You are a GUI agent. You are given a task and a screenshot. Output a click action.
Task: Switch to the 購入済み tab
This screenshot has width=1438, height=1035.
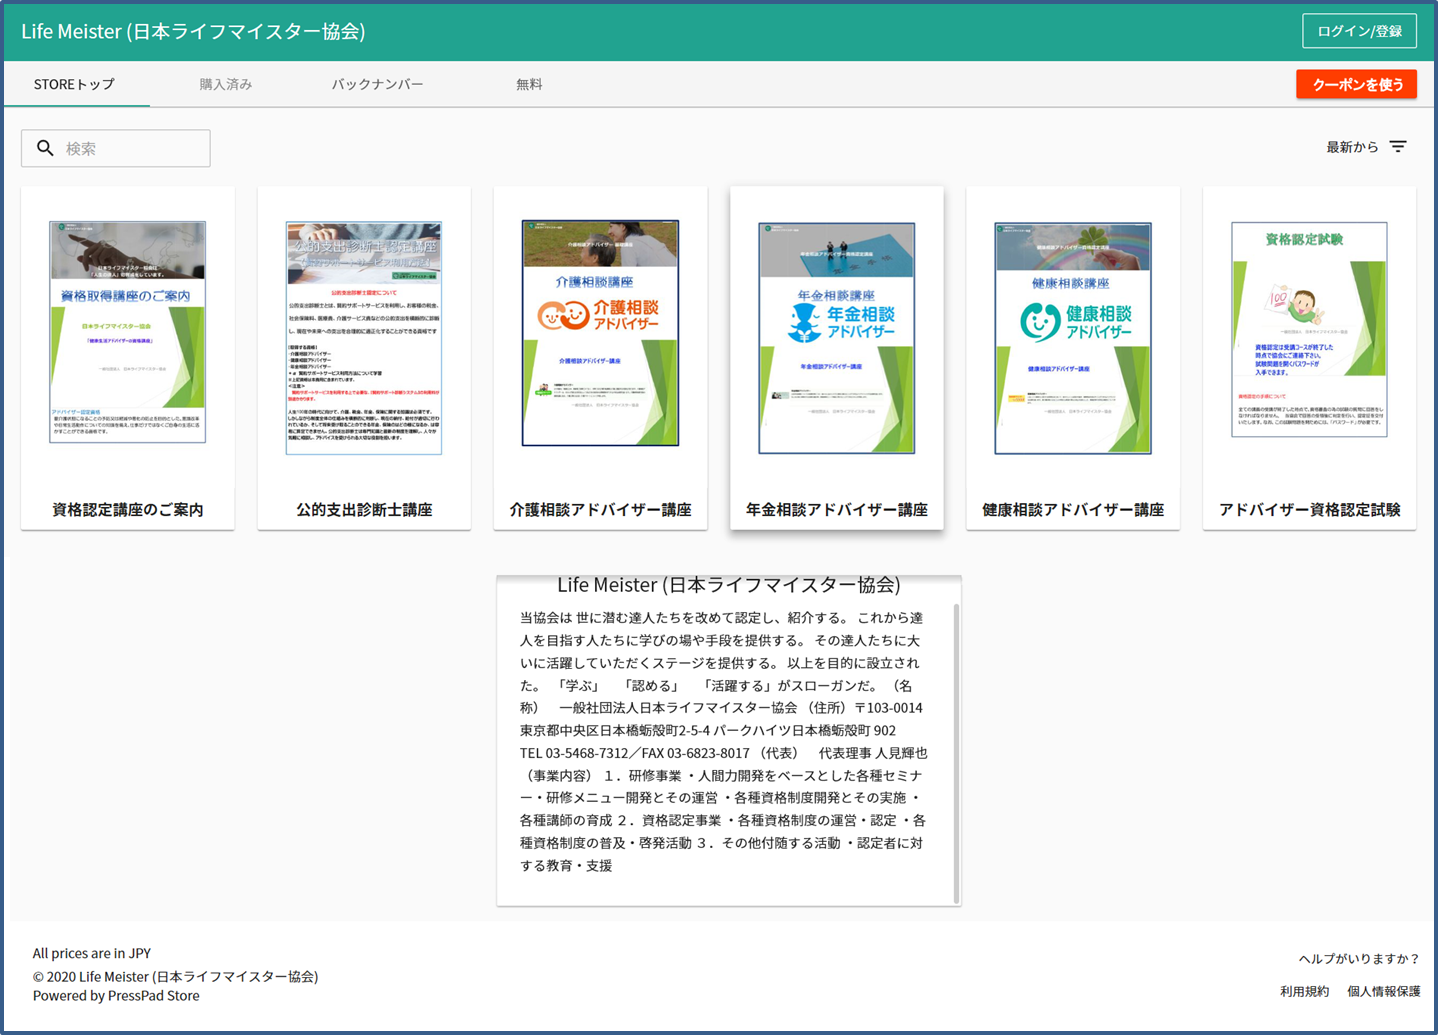[x=226, y=85]
